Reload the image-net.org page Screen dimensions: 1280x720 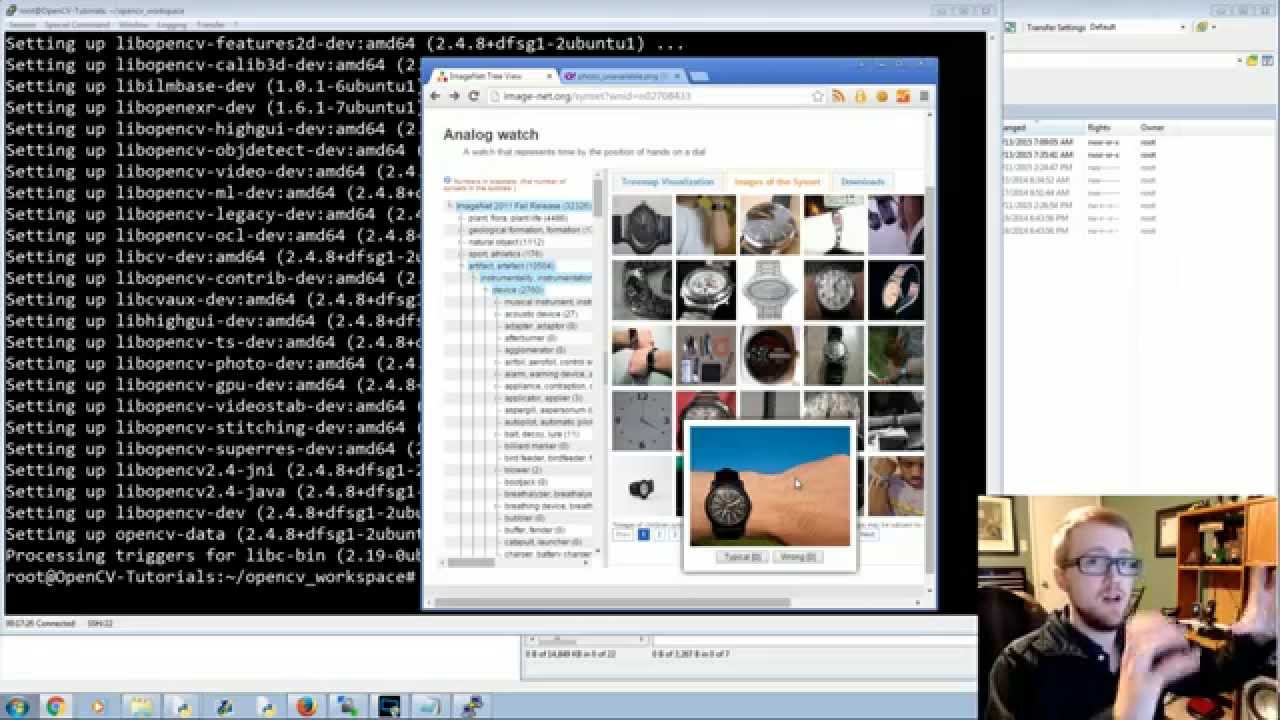pyautogui.click(x=474, y=96)
